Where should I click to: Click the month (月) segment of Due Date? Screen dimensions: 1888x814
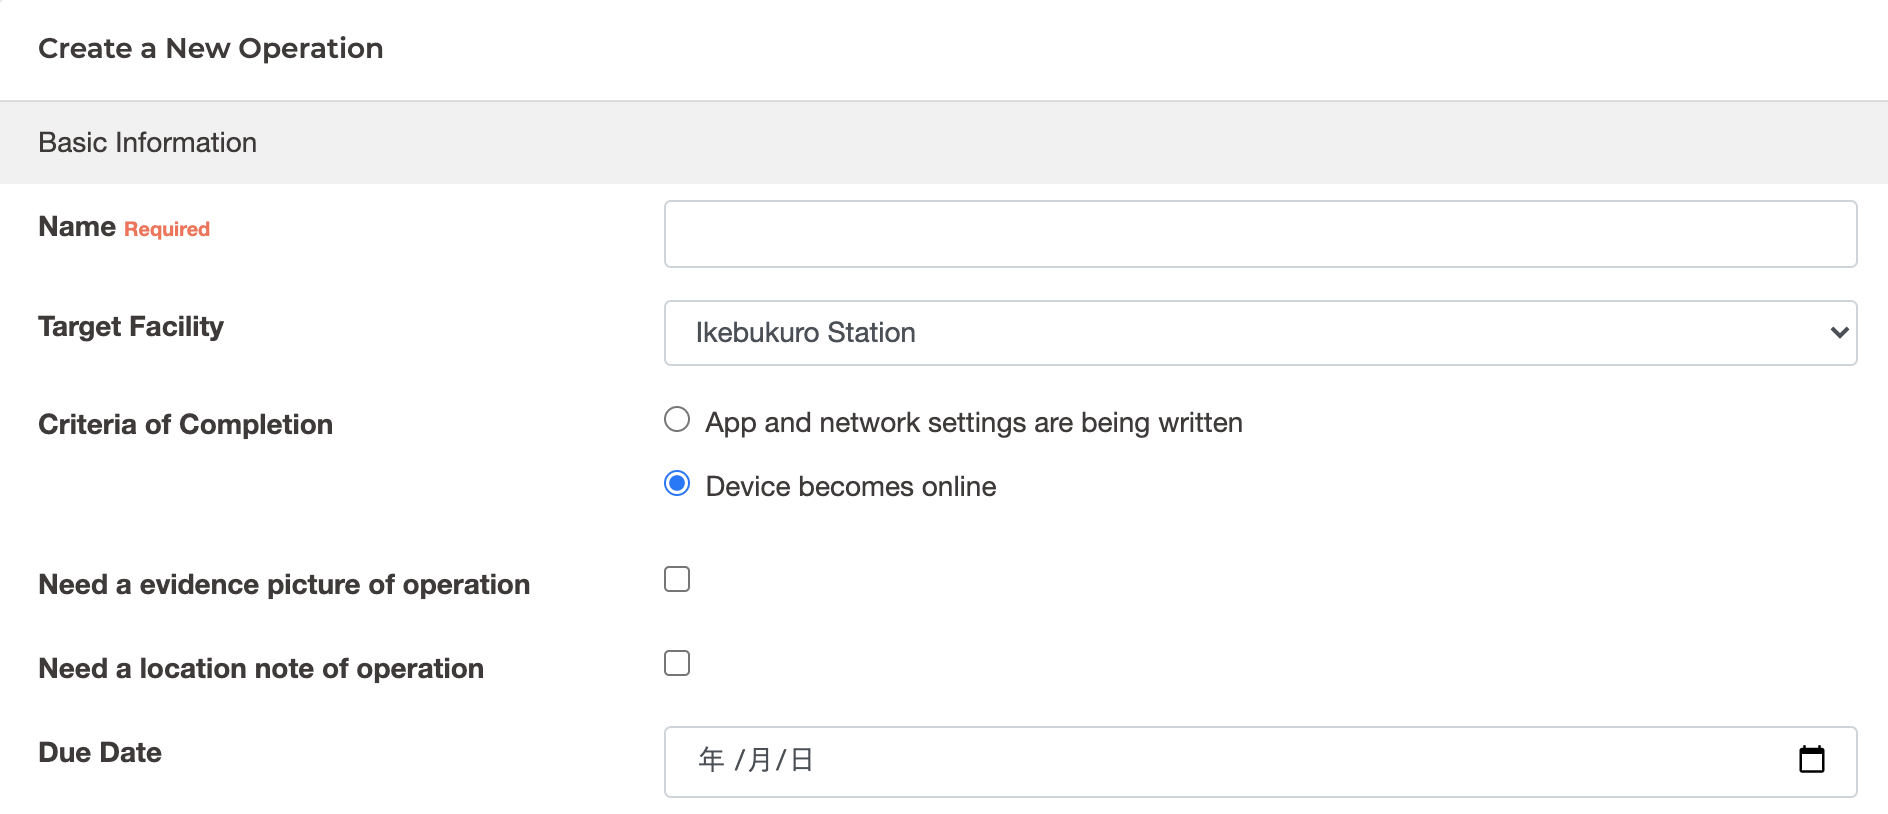point(759,760)
